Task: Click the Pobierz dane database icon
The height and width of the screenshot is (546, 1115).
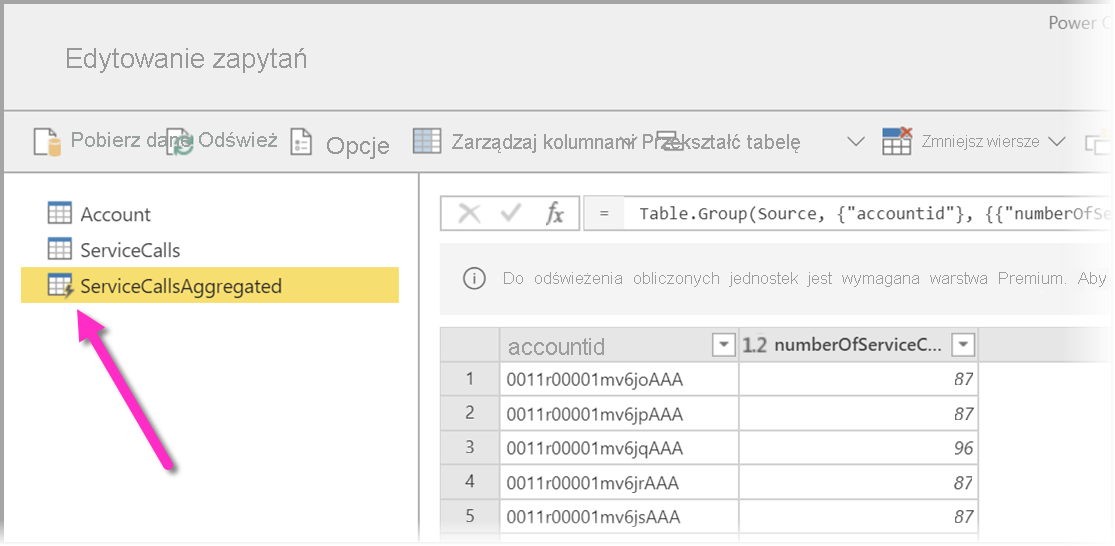Action: tap(48, 142)
